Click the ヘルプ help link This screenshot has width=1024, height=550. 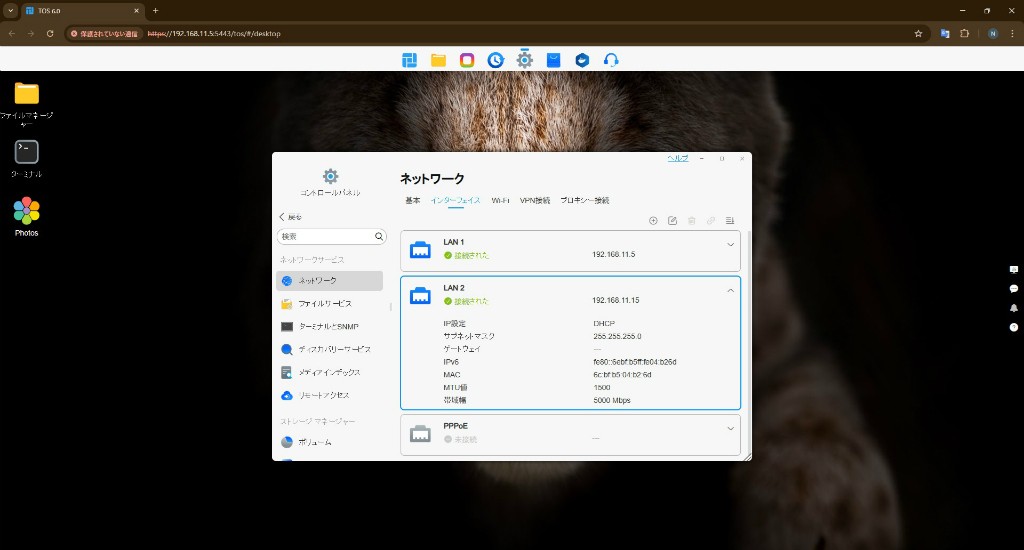[677, 159]
